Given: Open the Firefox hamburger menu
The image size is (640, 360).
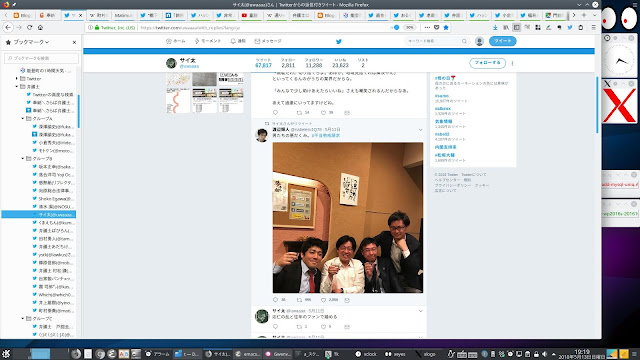Looking at the screenshot, I should [x=593, y=27].
